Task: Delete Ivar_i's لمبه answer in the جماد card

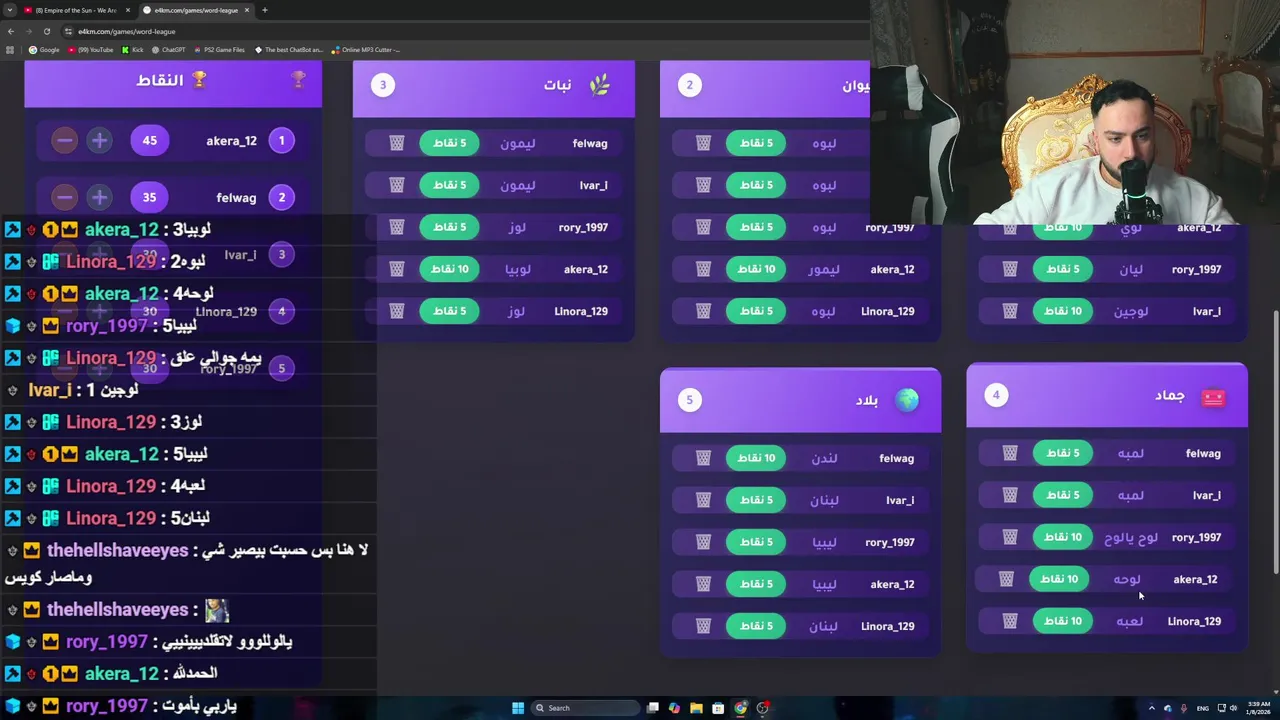Action: [1010, 495]
